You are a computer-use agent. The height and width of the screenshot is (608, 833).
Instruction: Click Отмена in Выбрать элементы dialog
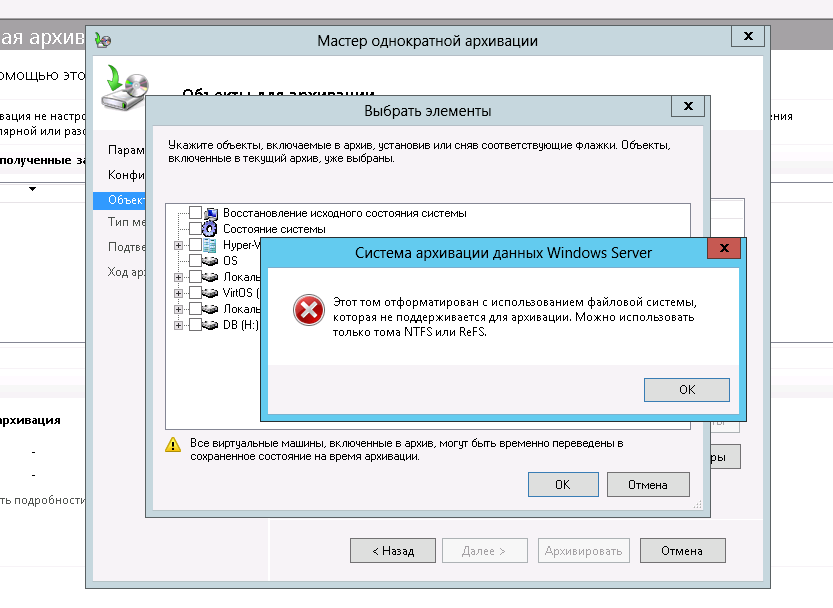click(x=648, y=484)
